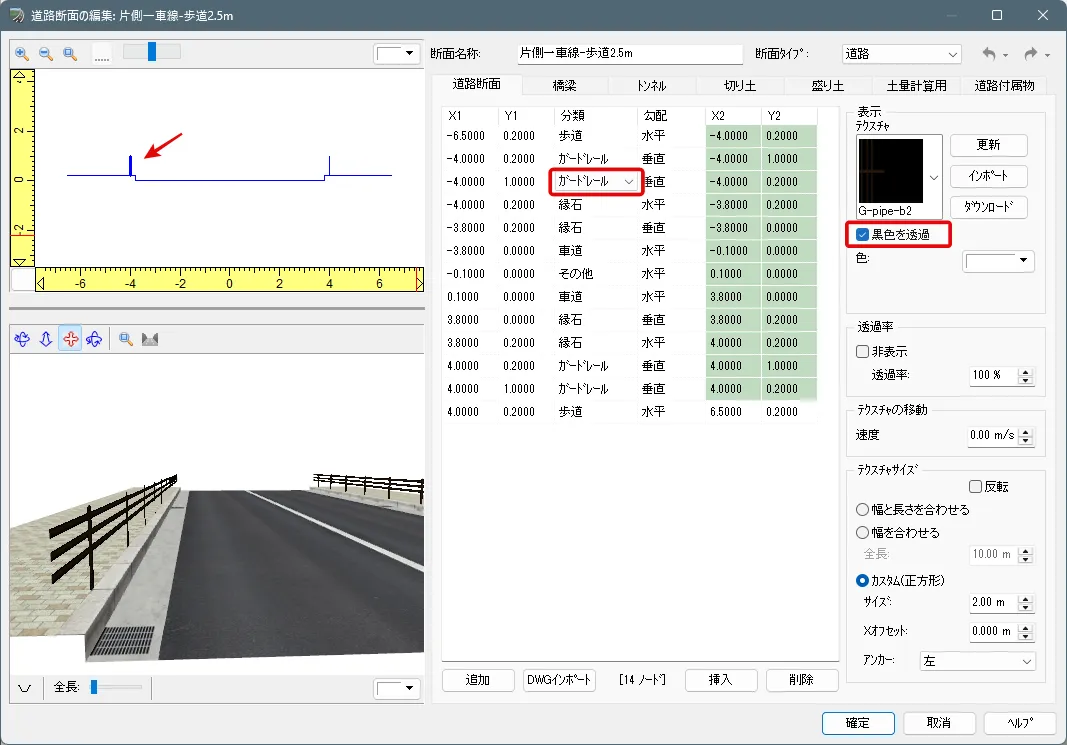1067x745 pixels.
Task: Expand the アンカー dropdown showing 左
Action: pos(977,661)
